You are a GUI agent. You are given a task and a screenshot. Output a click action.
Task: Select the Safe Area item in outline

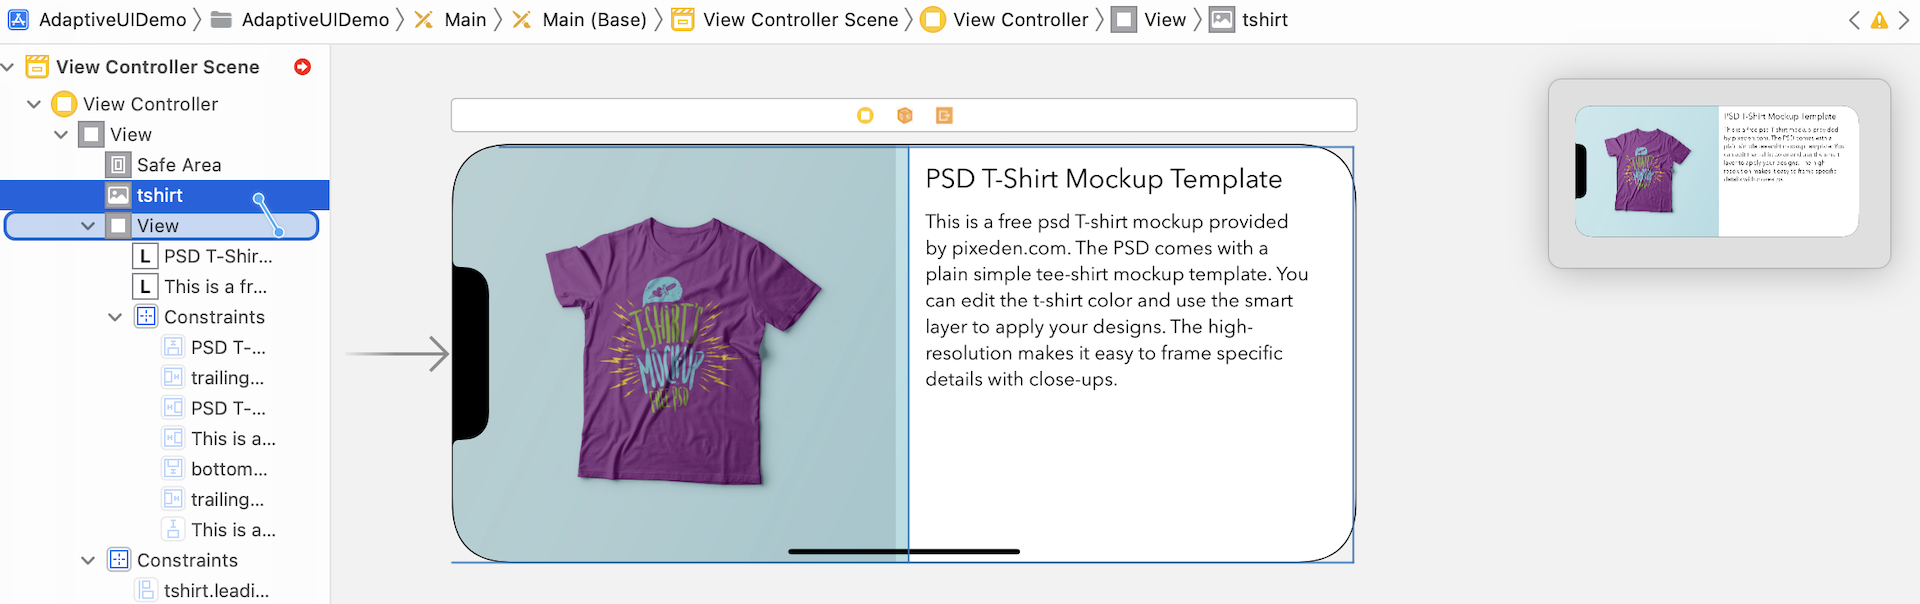pos(179,165)
